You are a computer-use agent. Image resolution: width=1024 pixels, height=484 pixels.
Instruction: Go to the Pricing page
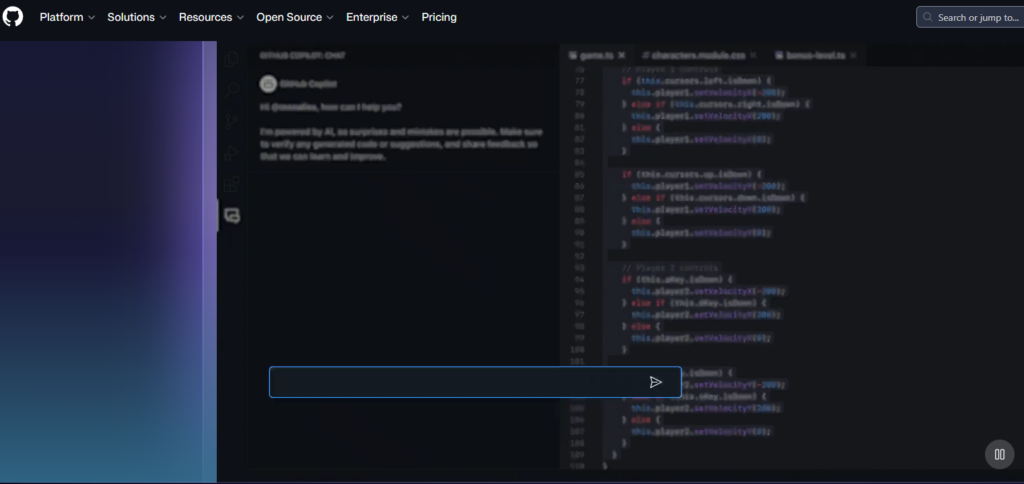click(439, 18)
